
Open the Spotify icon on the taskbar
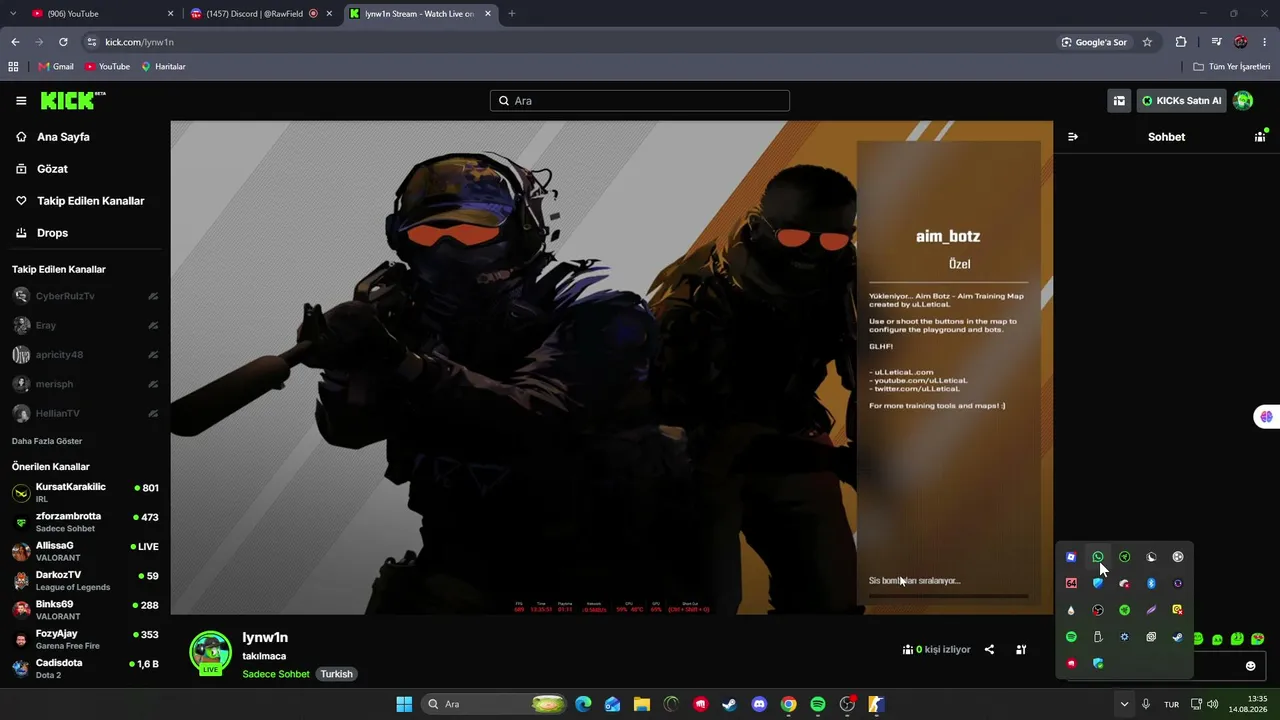(817, 704)
